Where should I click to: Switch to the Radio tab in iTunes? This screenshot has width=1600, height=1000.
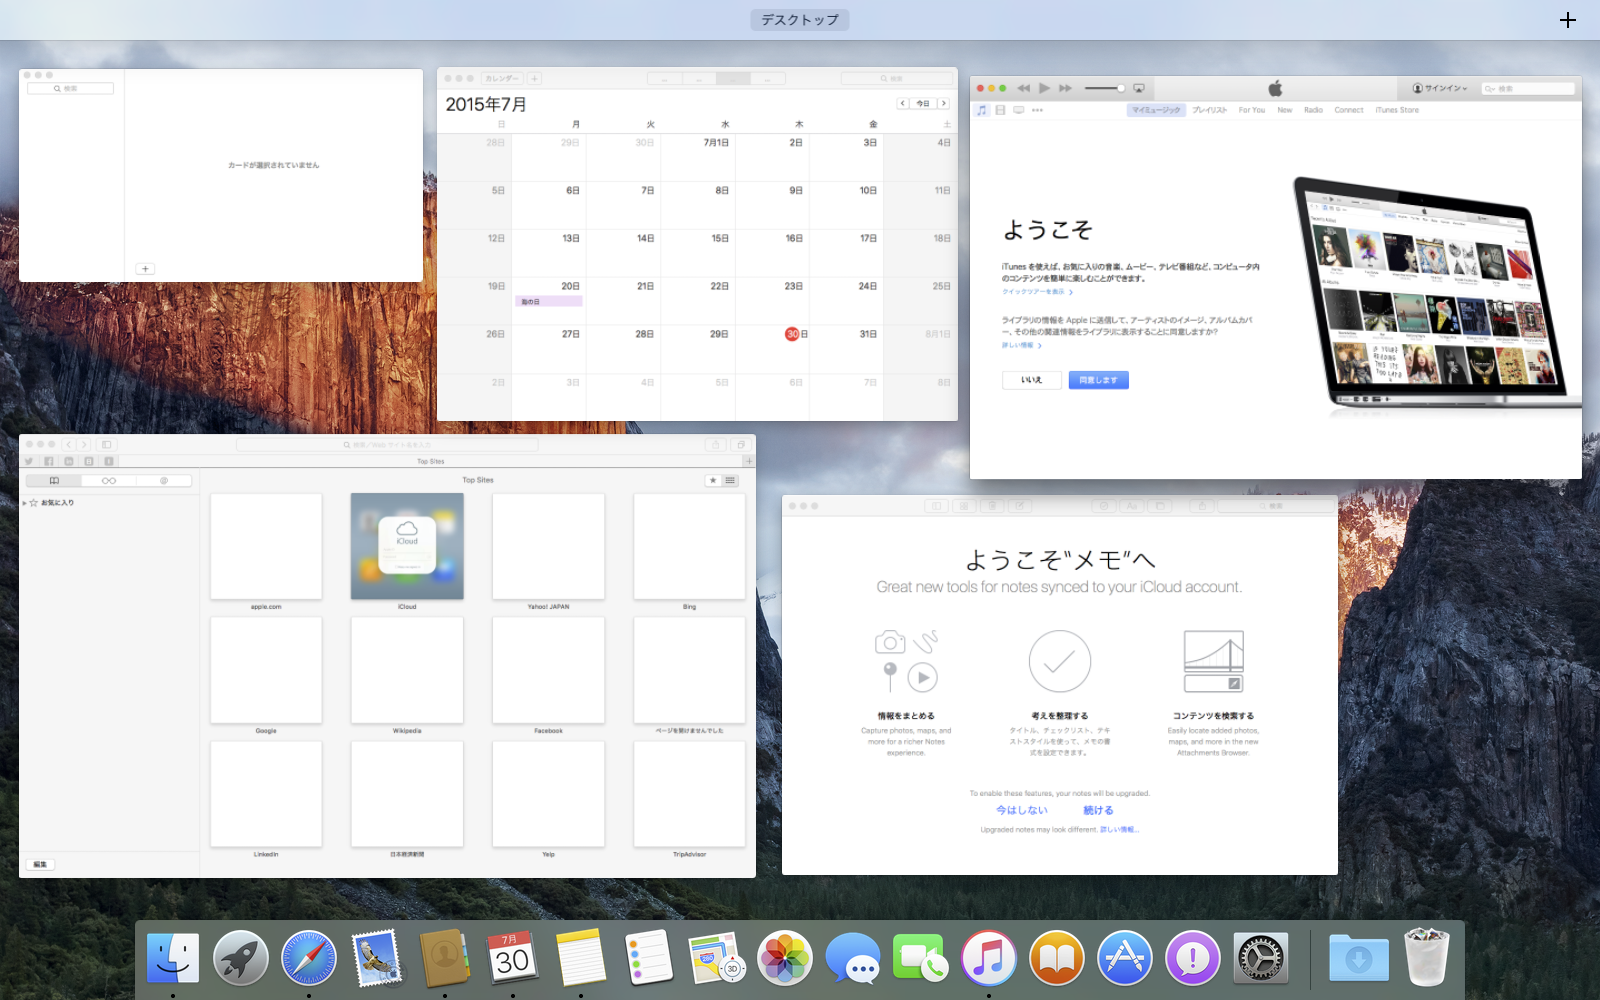(1313, 110)
